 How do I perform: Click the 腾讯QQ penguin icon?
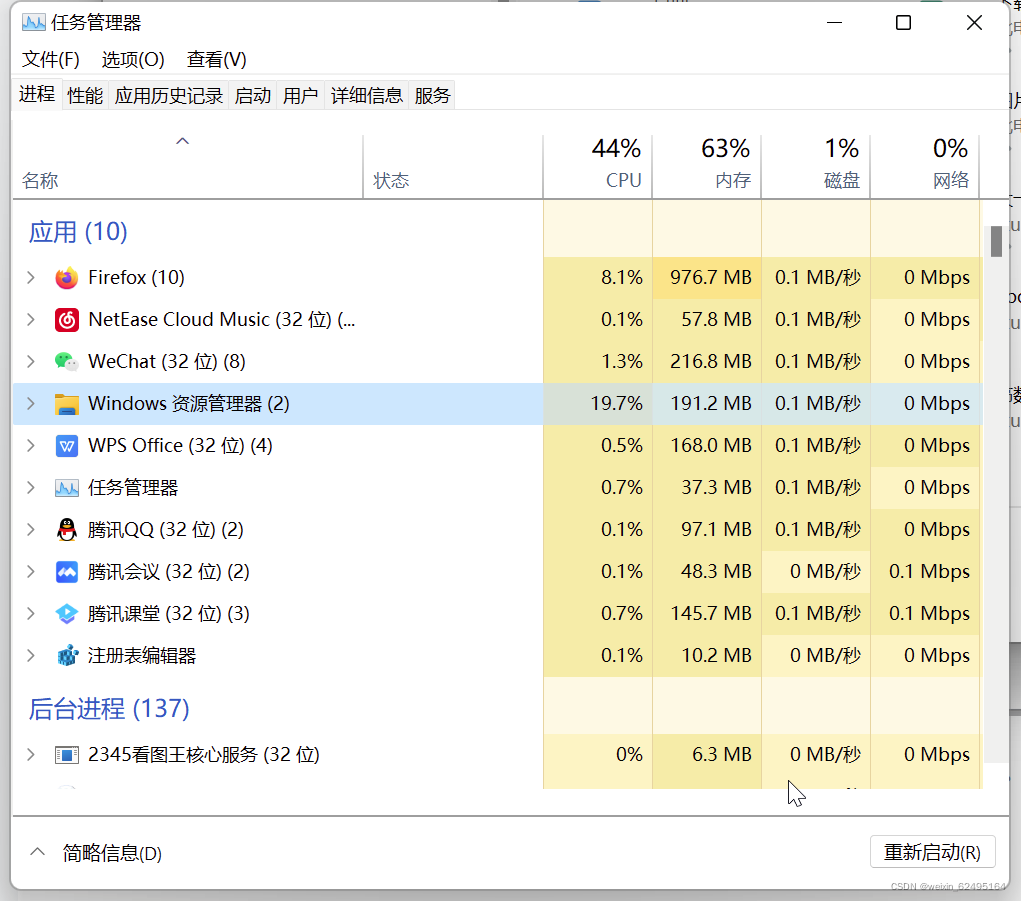point(66,530)
